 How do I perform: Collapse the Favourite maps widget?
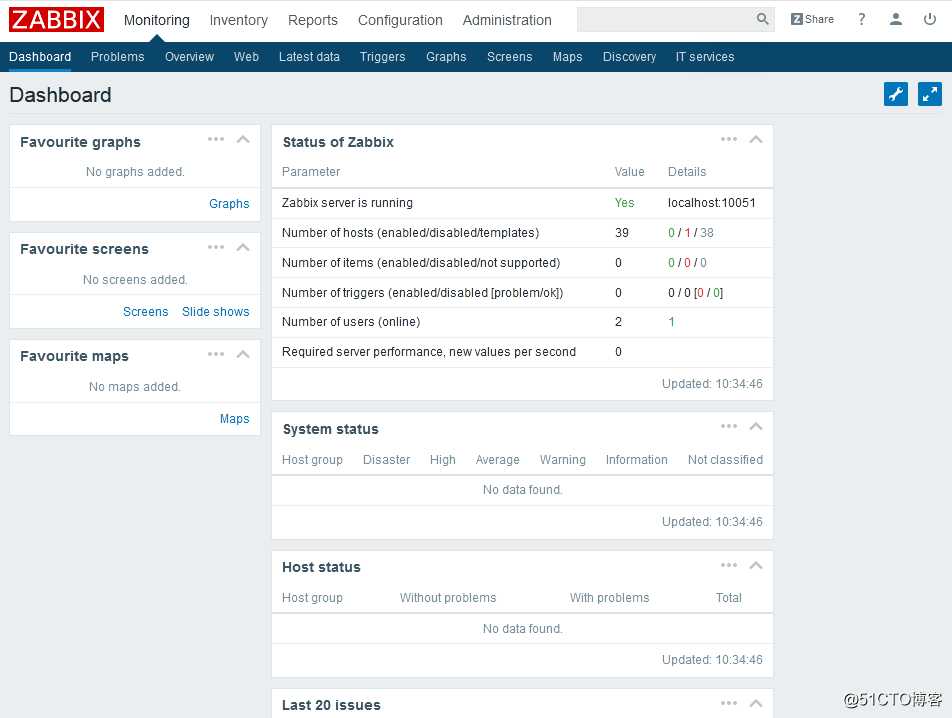pos(243,354)
